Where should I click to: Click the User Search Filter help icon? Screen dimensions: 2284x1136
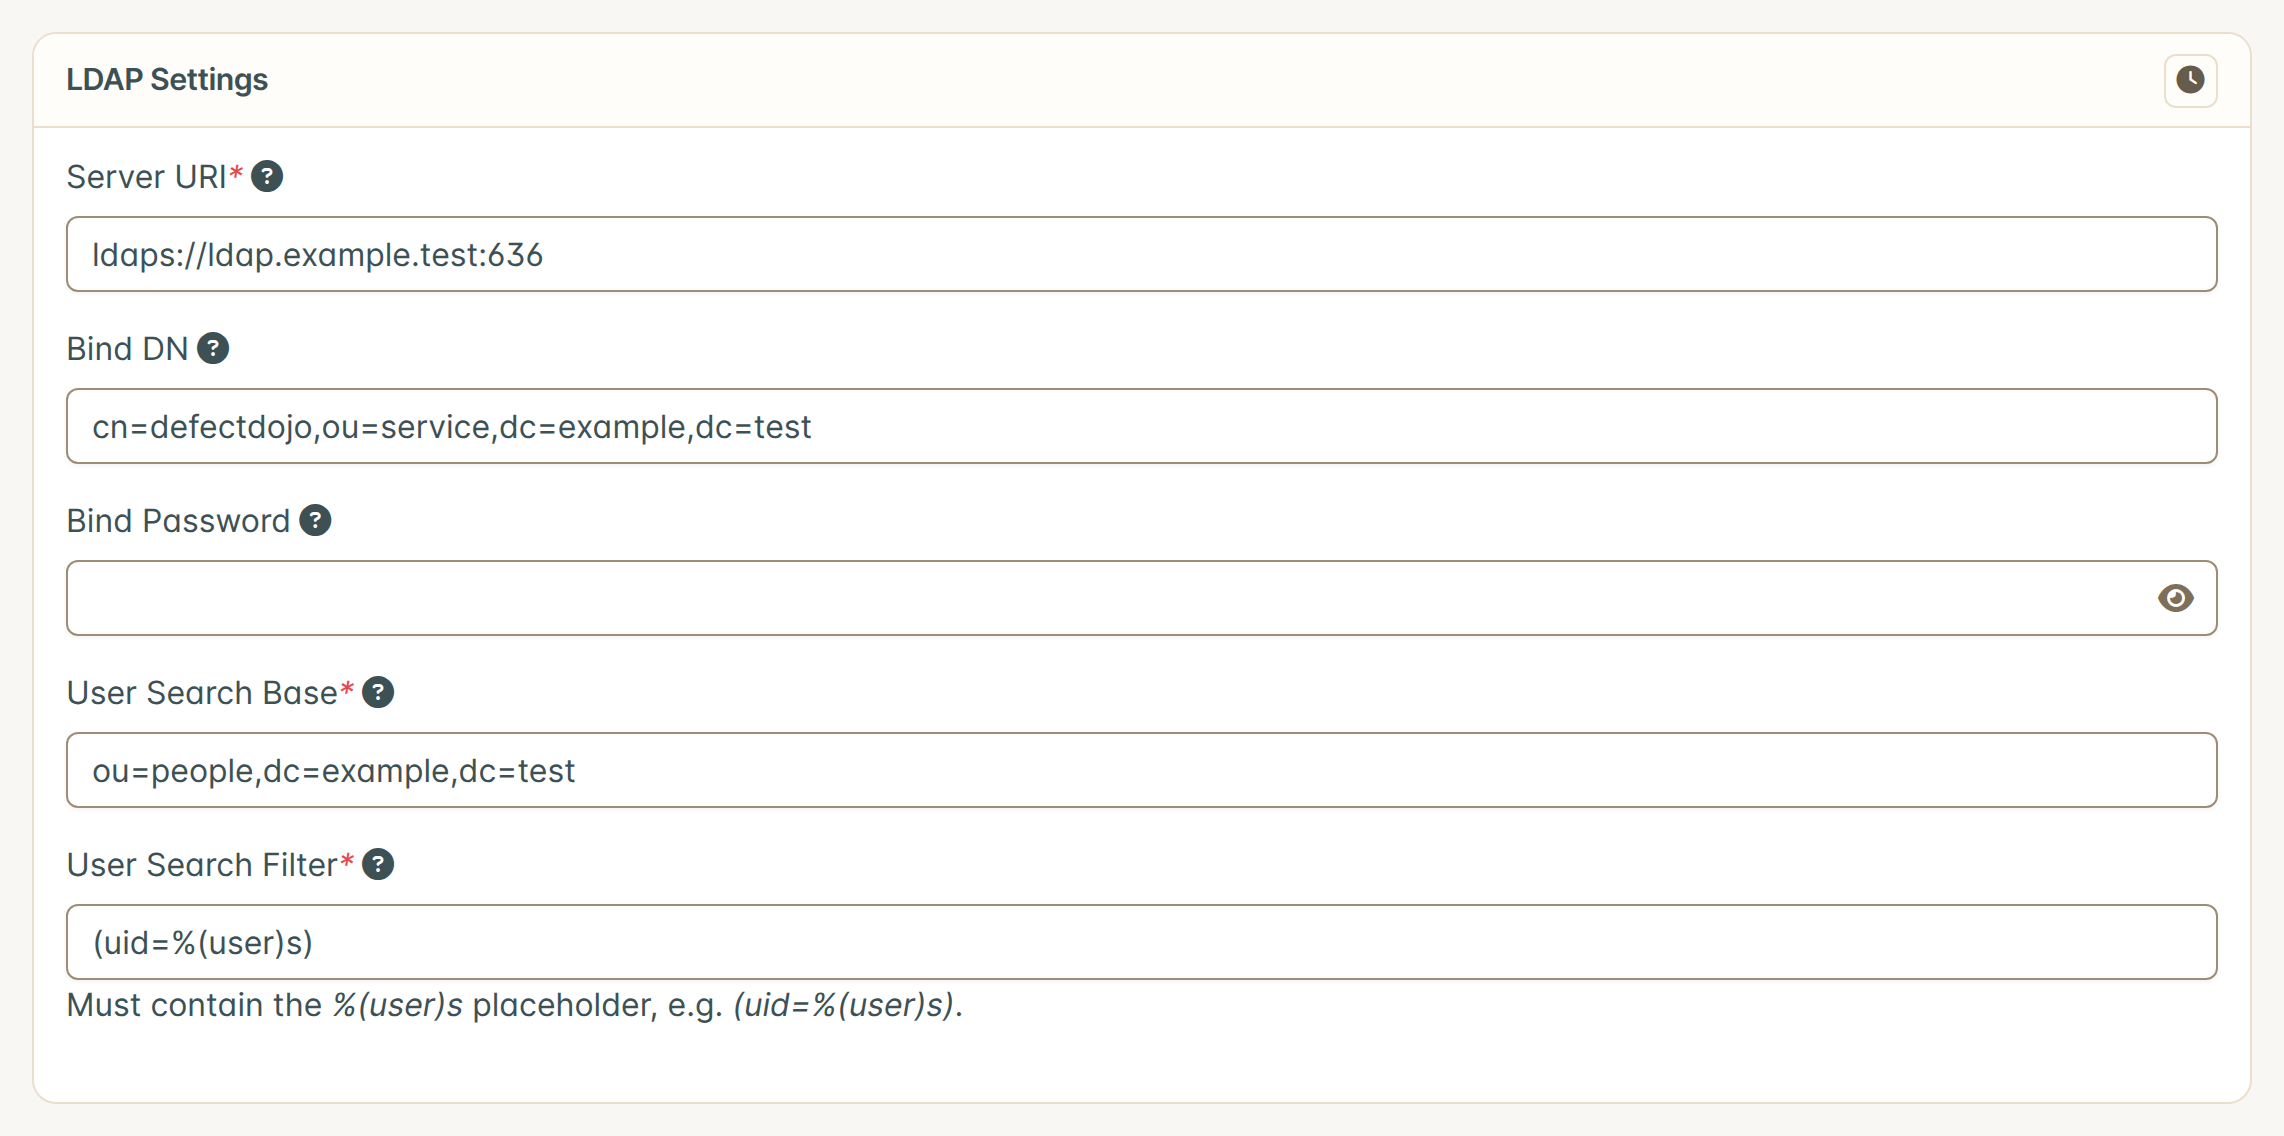(x=378, y=865)
